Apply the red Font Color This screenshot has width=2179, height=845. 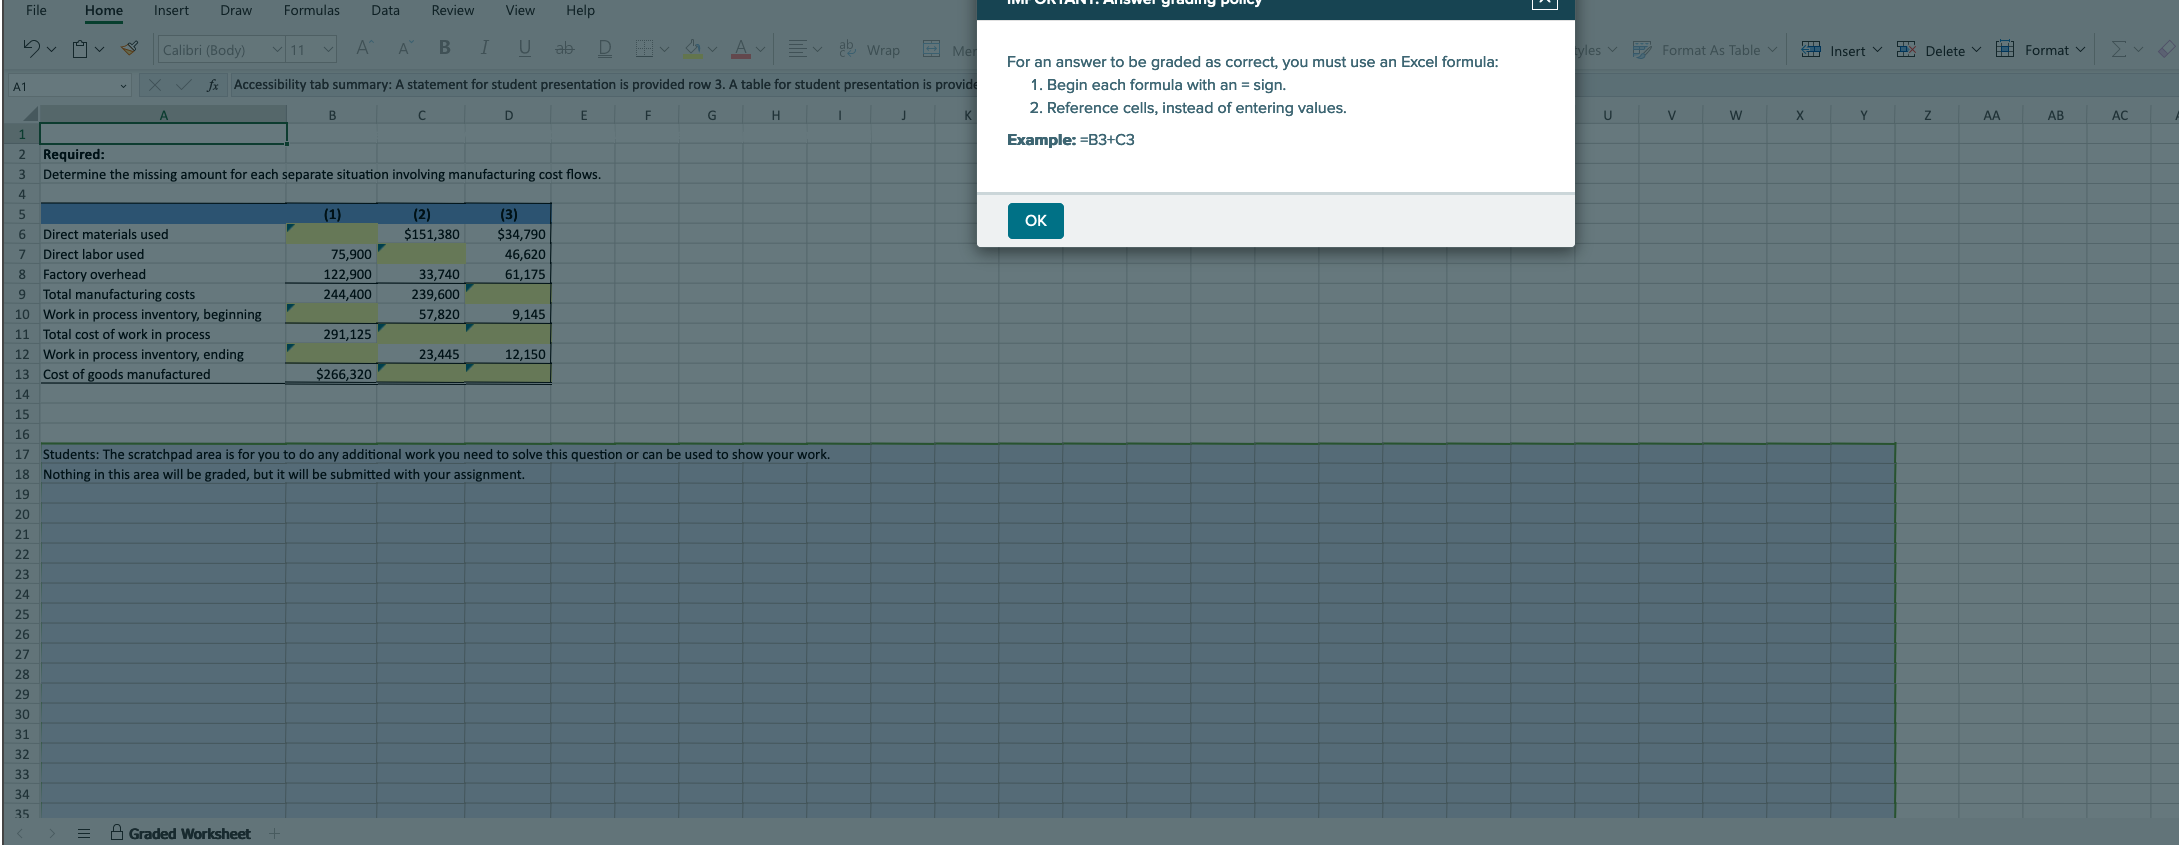[x=741, y=49]
